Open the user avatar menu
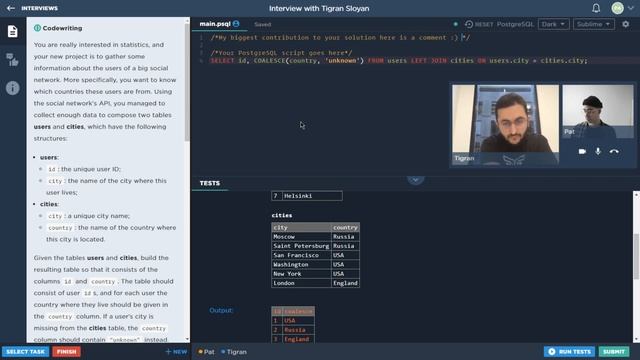640x360 pixels. [618, 8]
